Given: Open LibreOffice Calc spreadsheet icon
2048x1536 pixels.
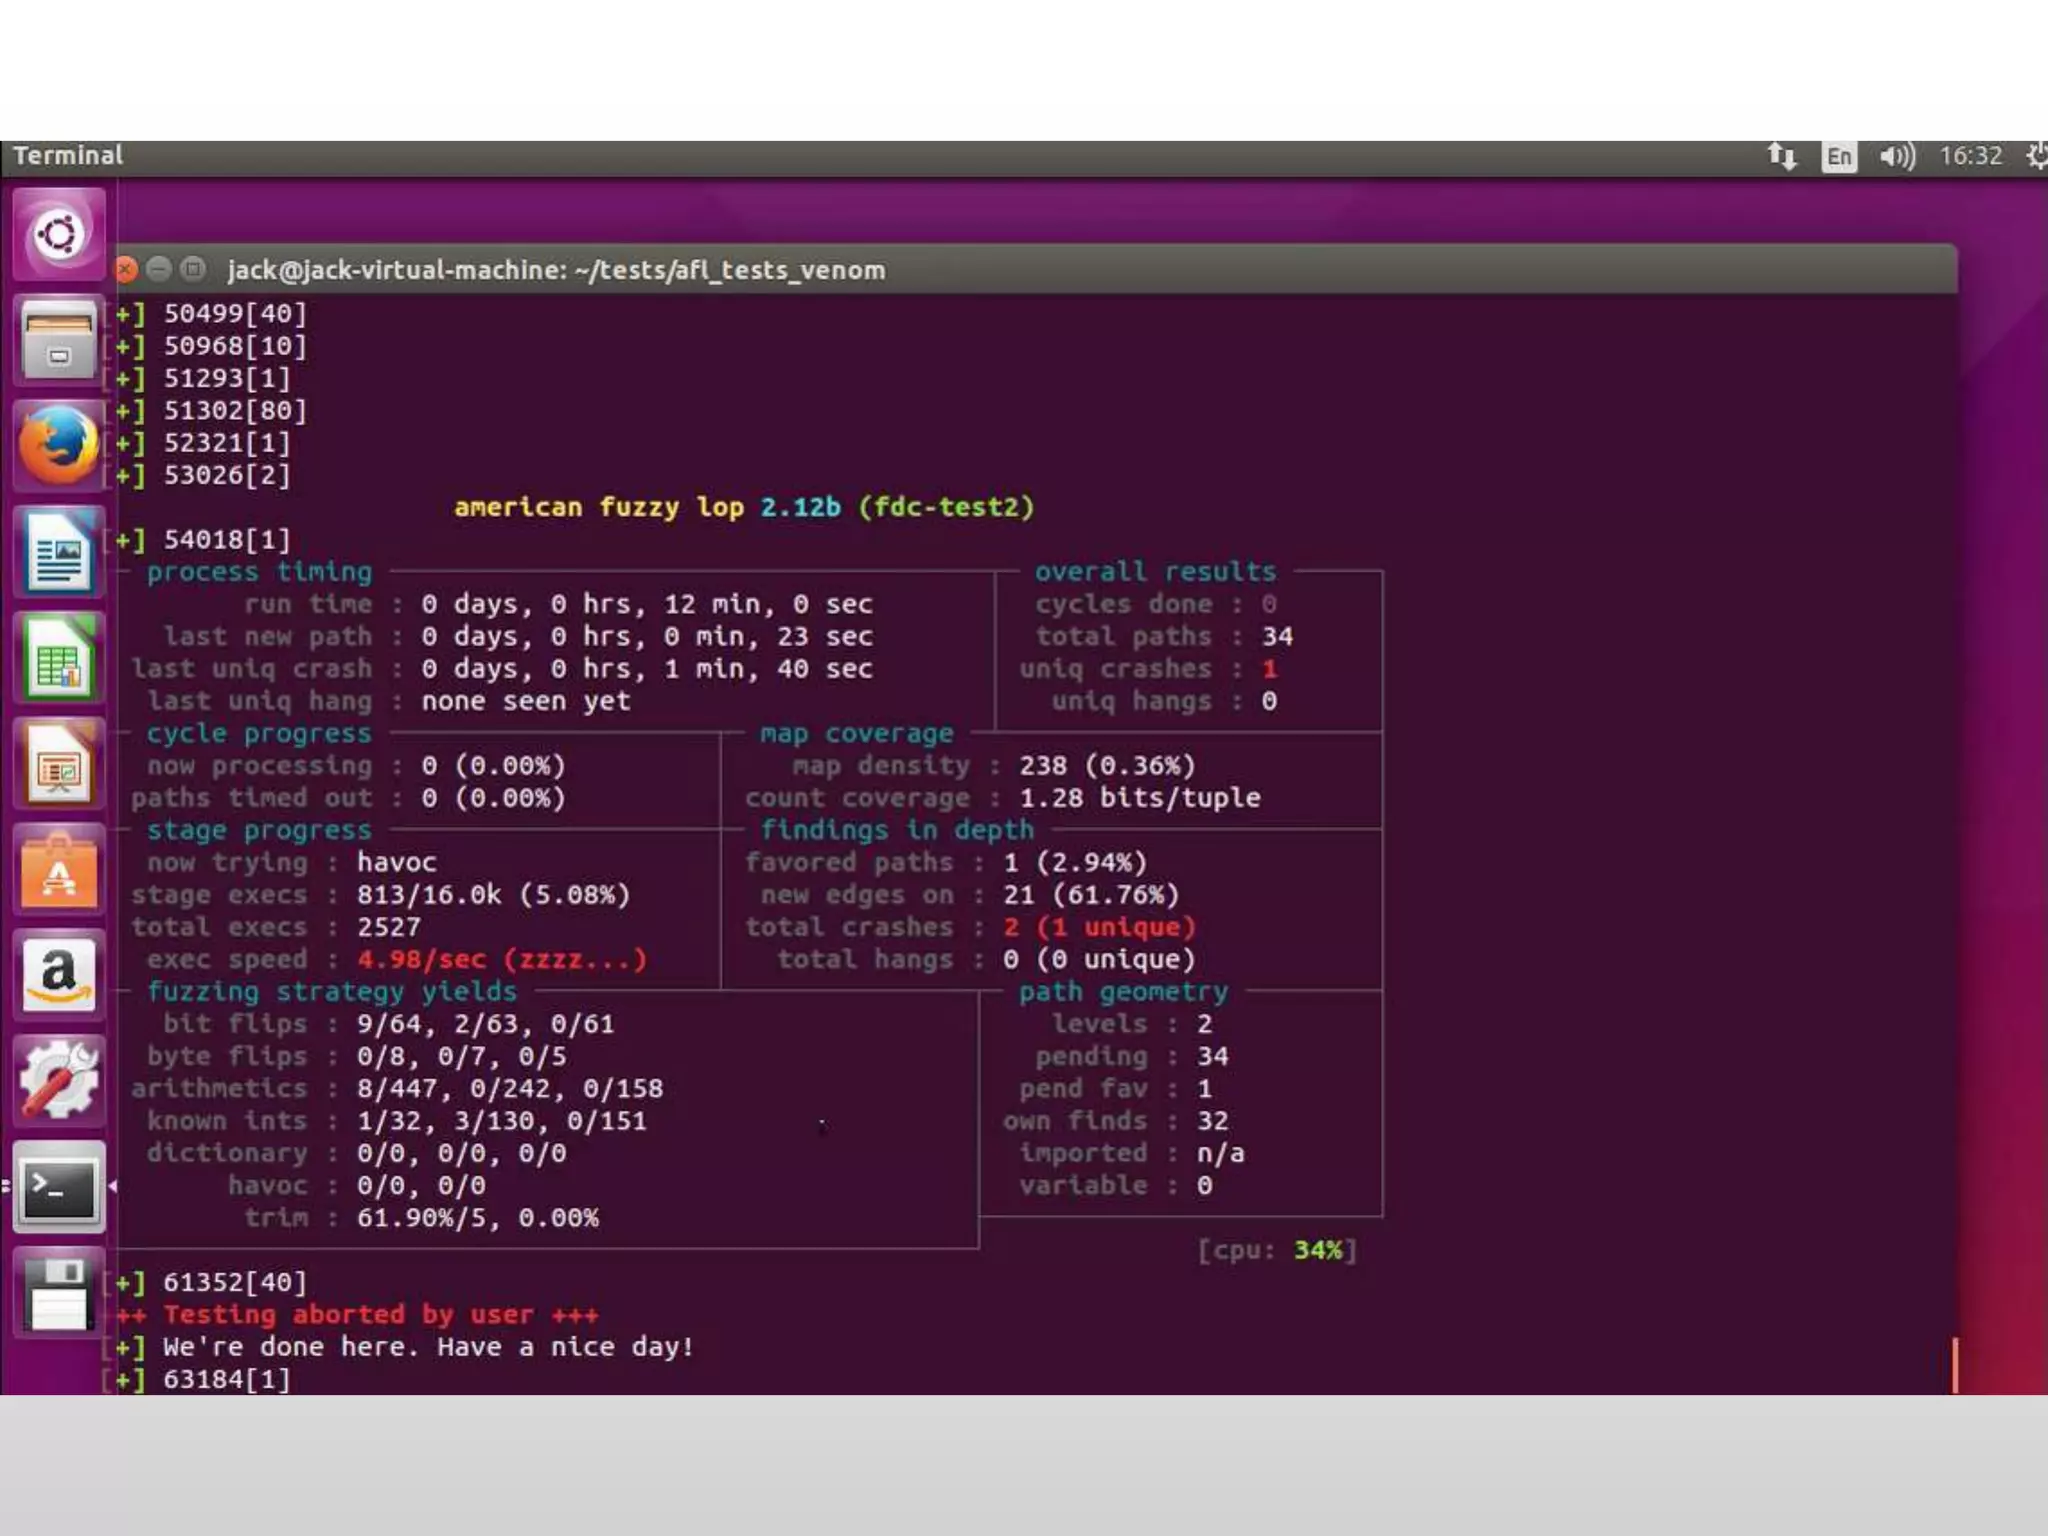Looking at the screenshot, I should 58,659.
